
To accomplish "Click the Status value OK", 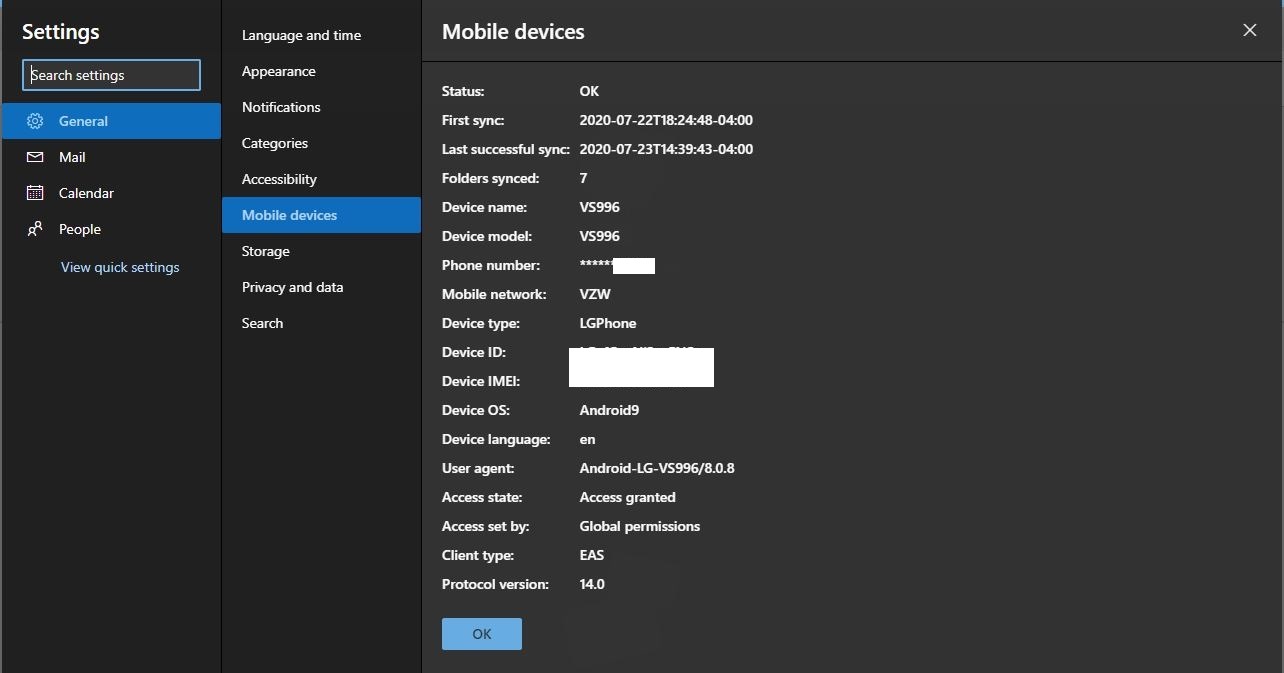I will pos(589,91).
